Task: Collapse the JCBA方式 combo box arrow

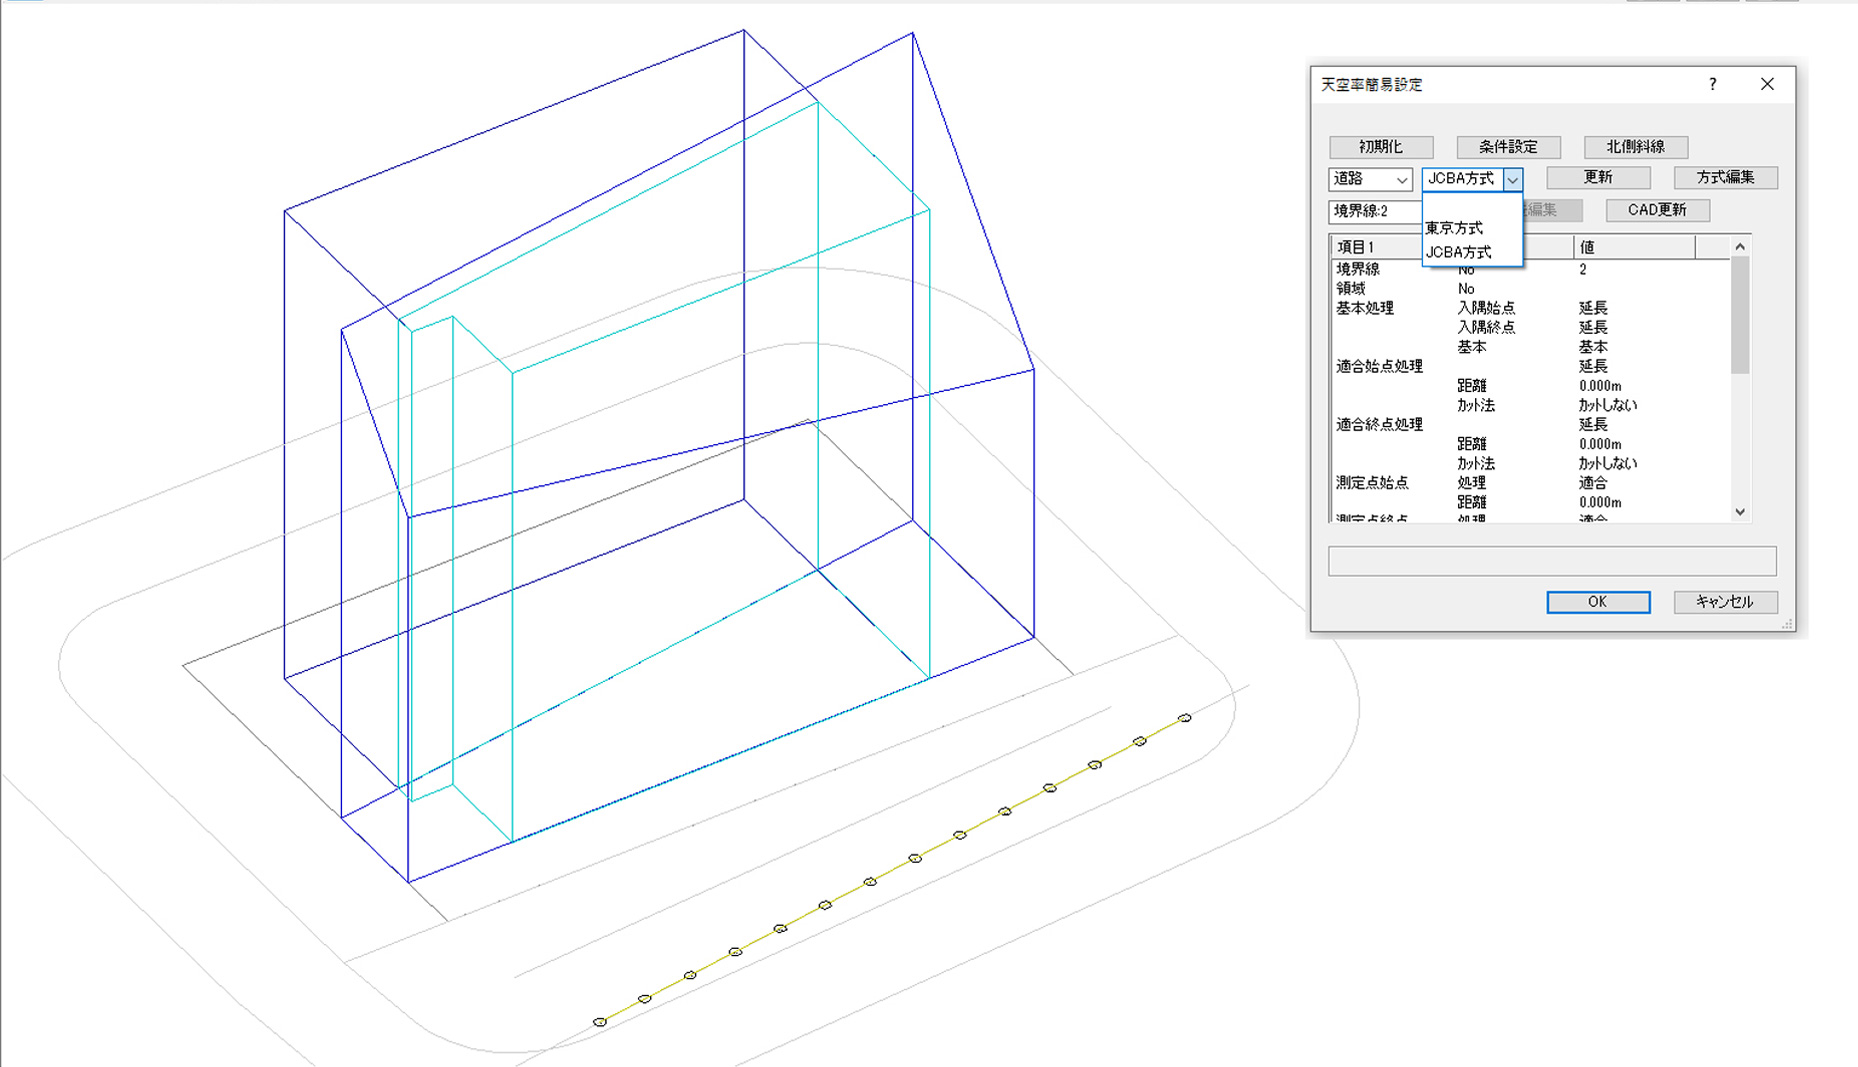Action: [1512, 179]
